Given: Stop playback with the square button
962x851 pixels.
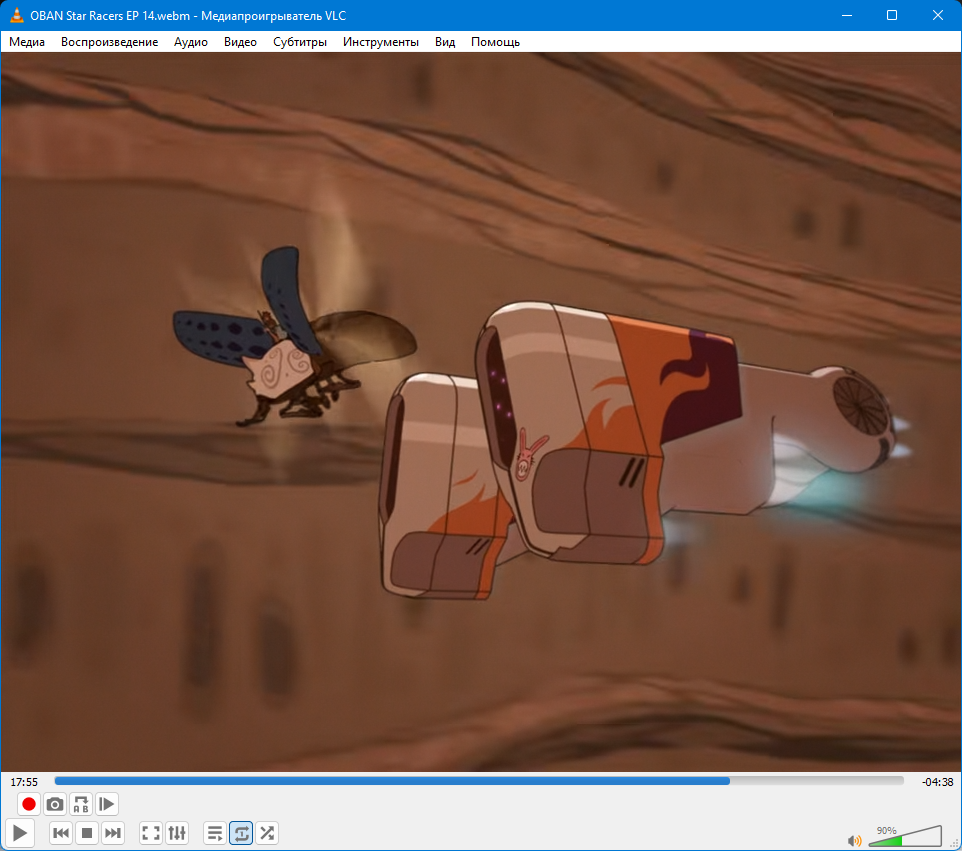Looking at the screenshot, I should coord(87,833).
